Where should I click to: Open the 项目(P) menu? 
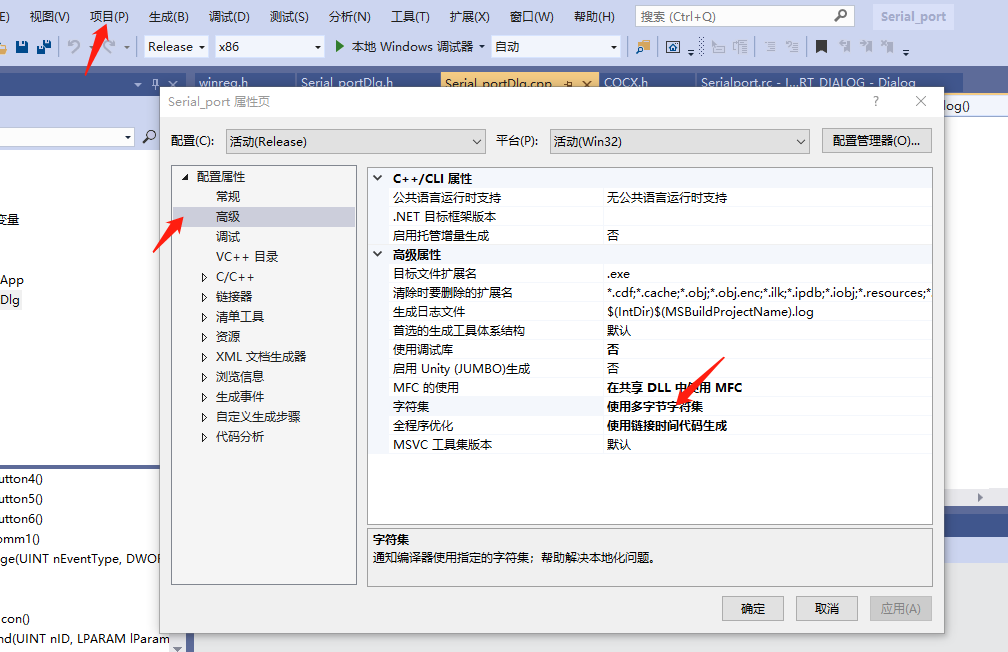[x=109, y=17]
